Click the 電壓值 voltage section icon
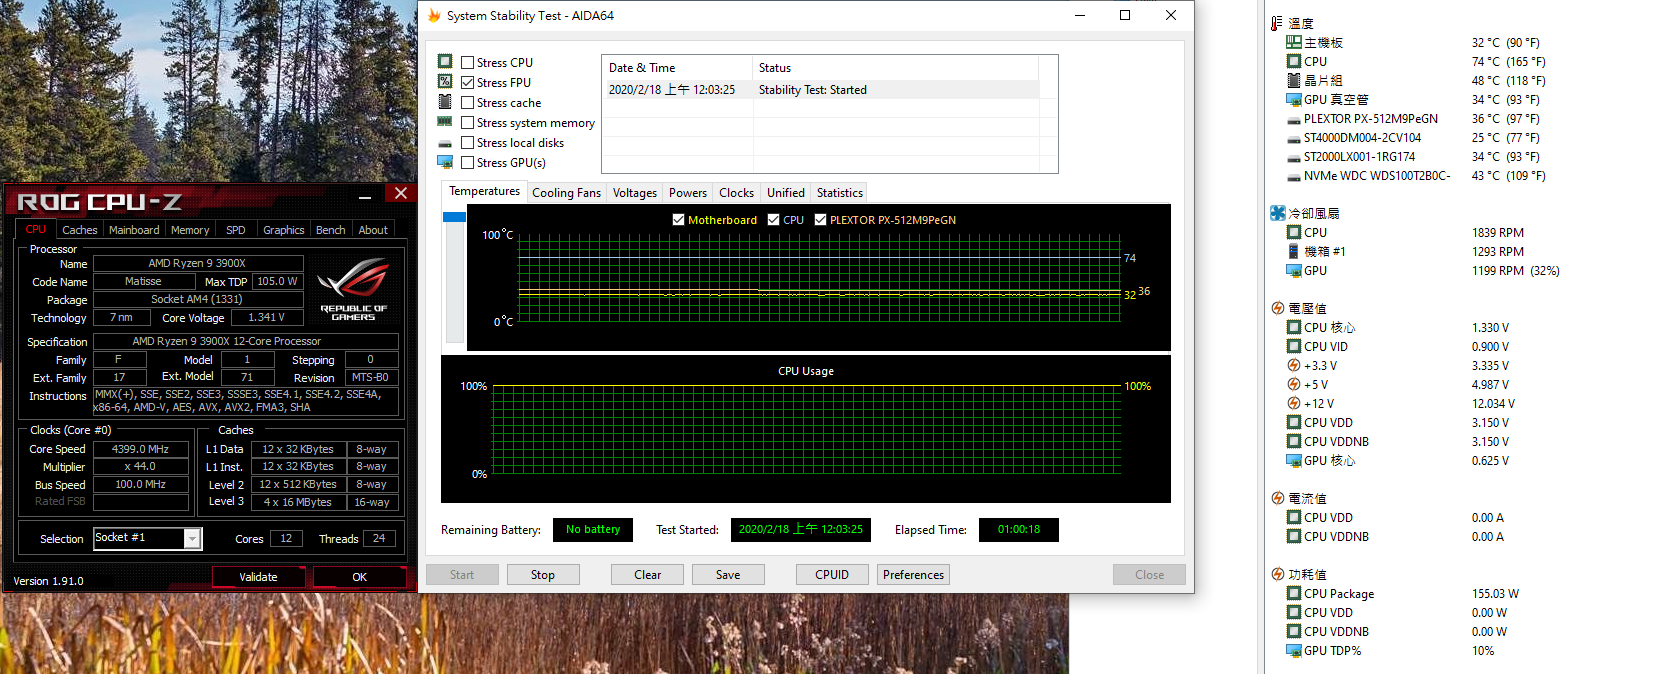The height and width of the screenshot is (674, 1658). [x=1277, y=308]
